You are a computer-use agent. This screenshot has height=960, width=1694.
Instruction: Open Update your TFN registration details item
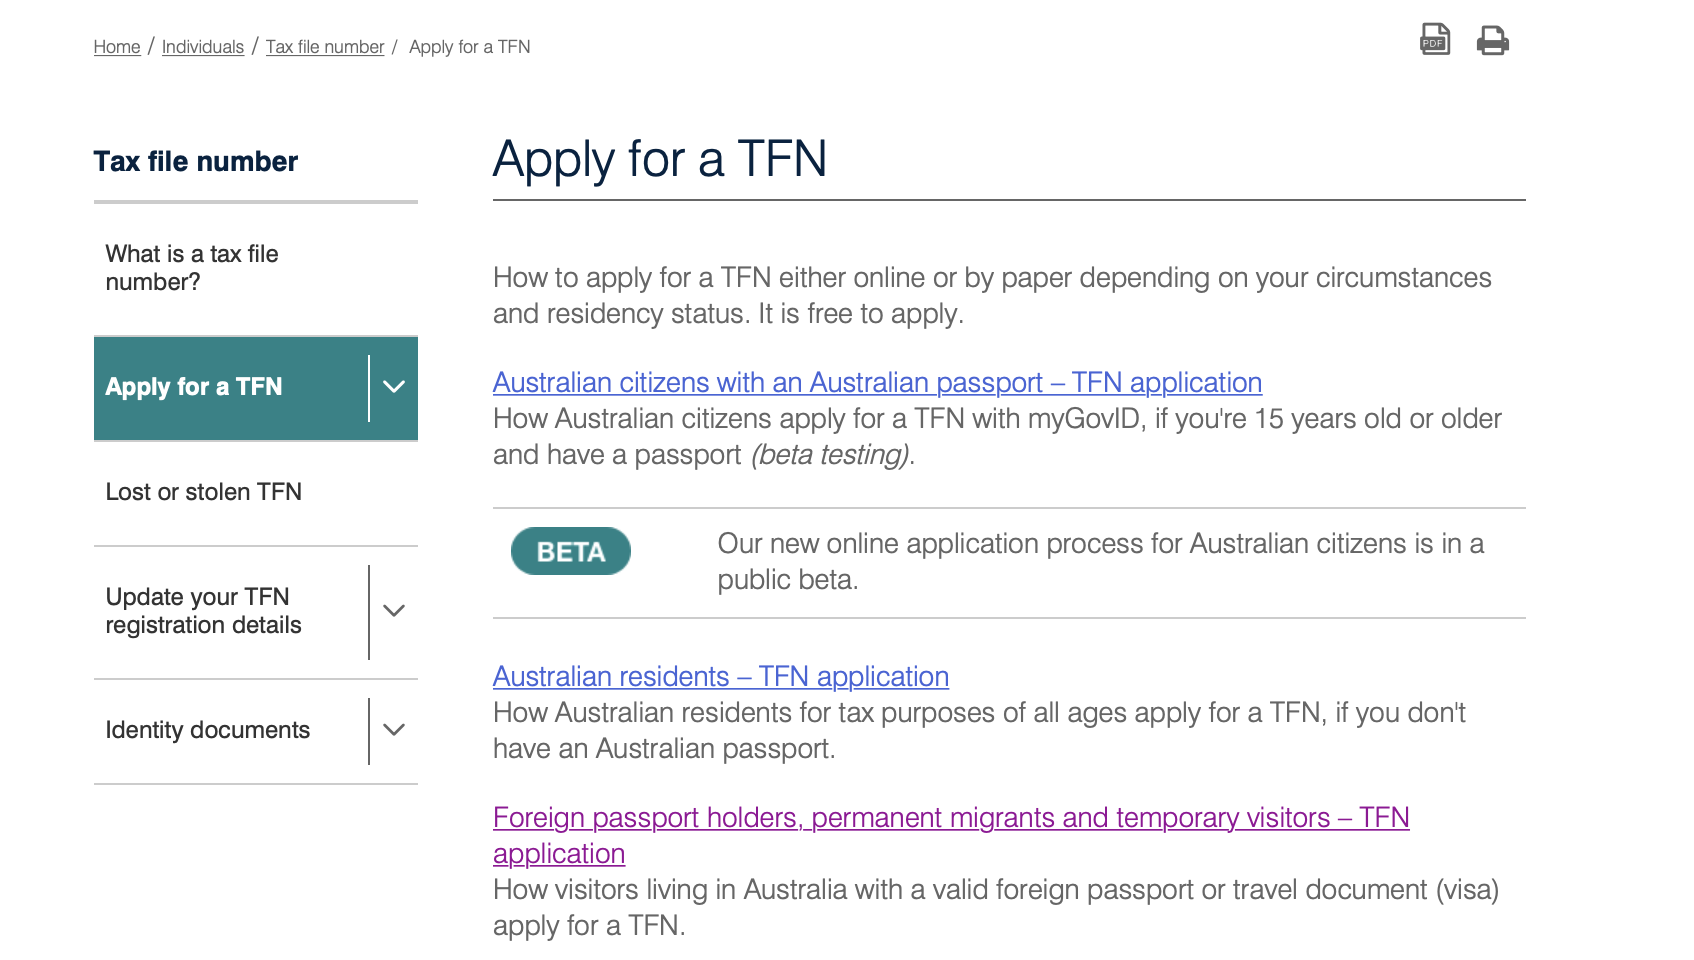[x=204, y=611]
